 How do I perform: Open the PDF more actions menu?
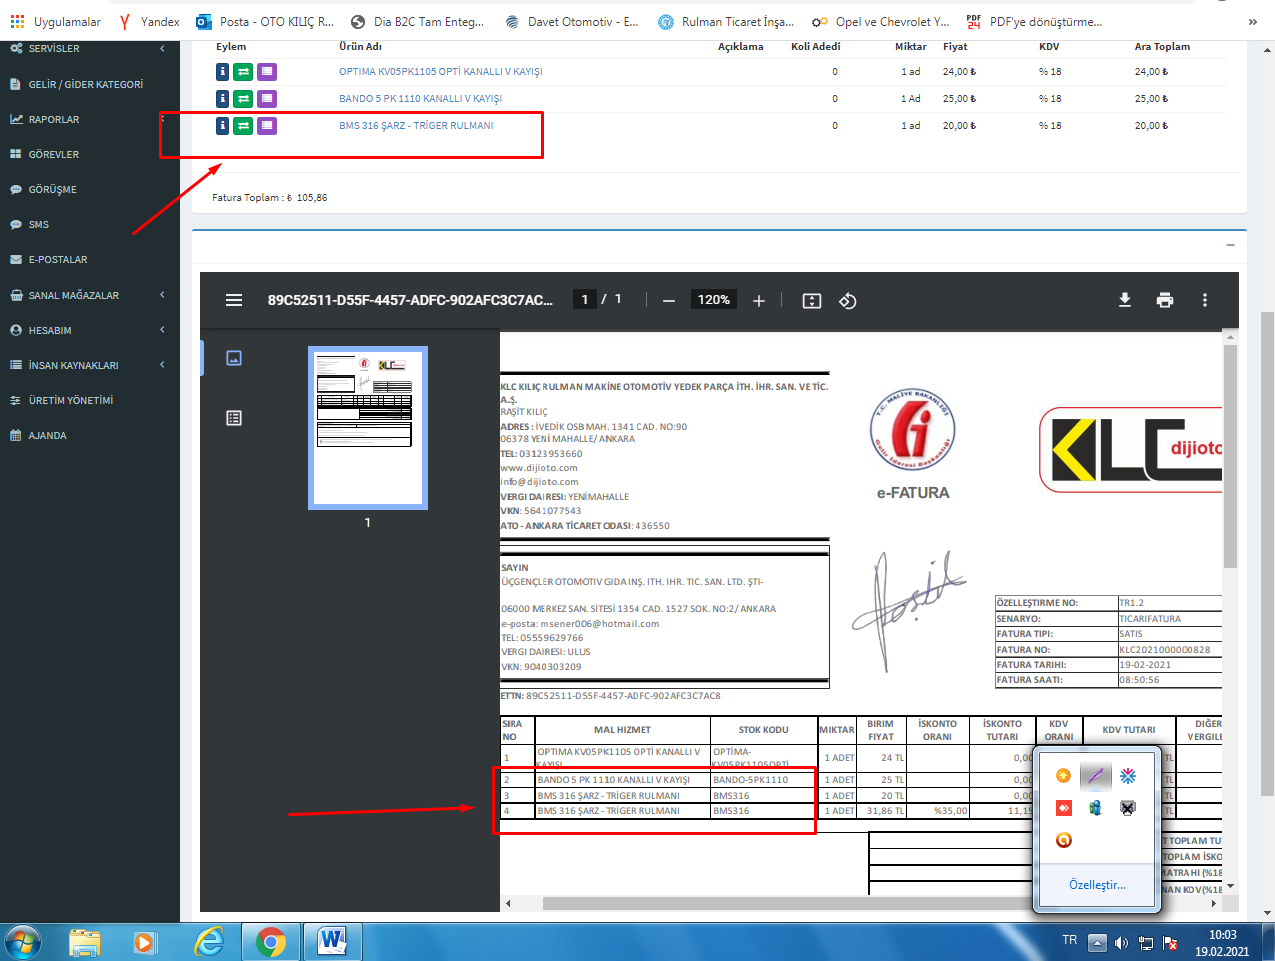(x=1205, y=300)
